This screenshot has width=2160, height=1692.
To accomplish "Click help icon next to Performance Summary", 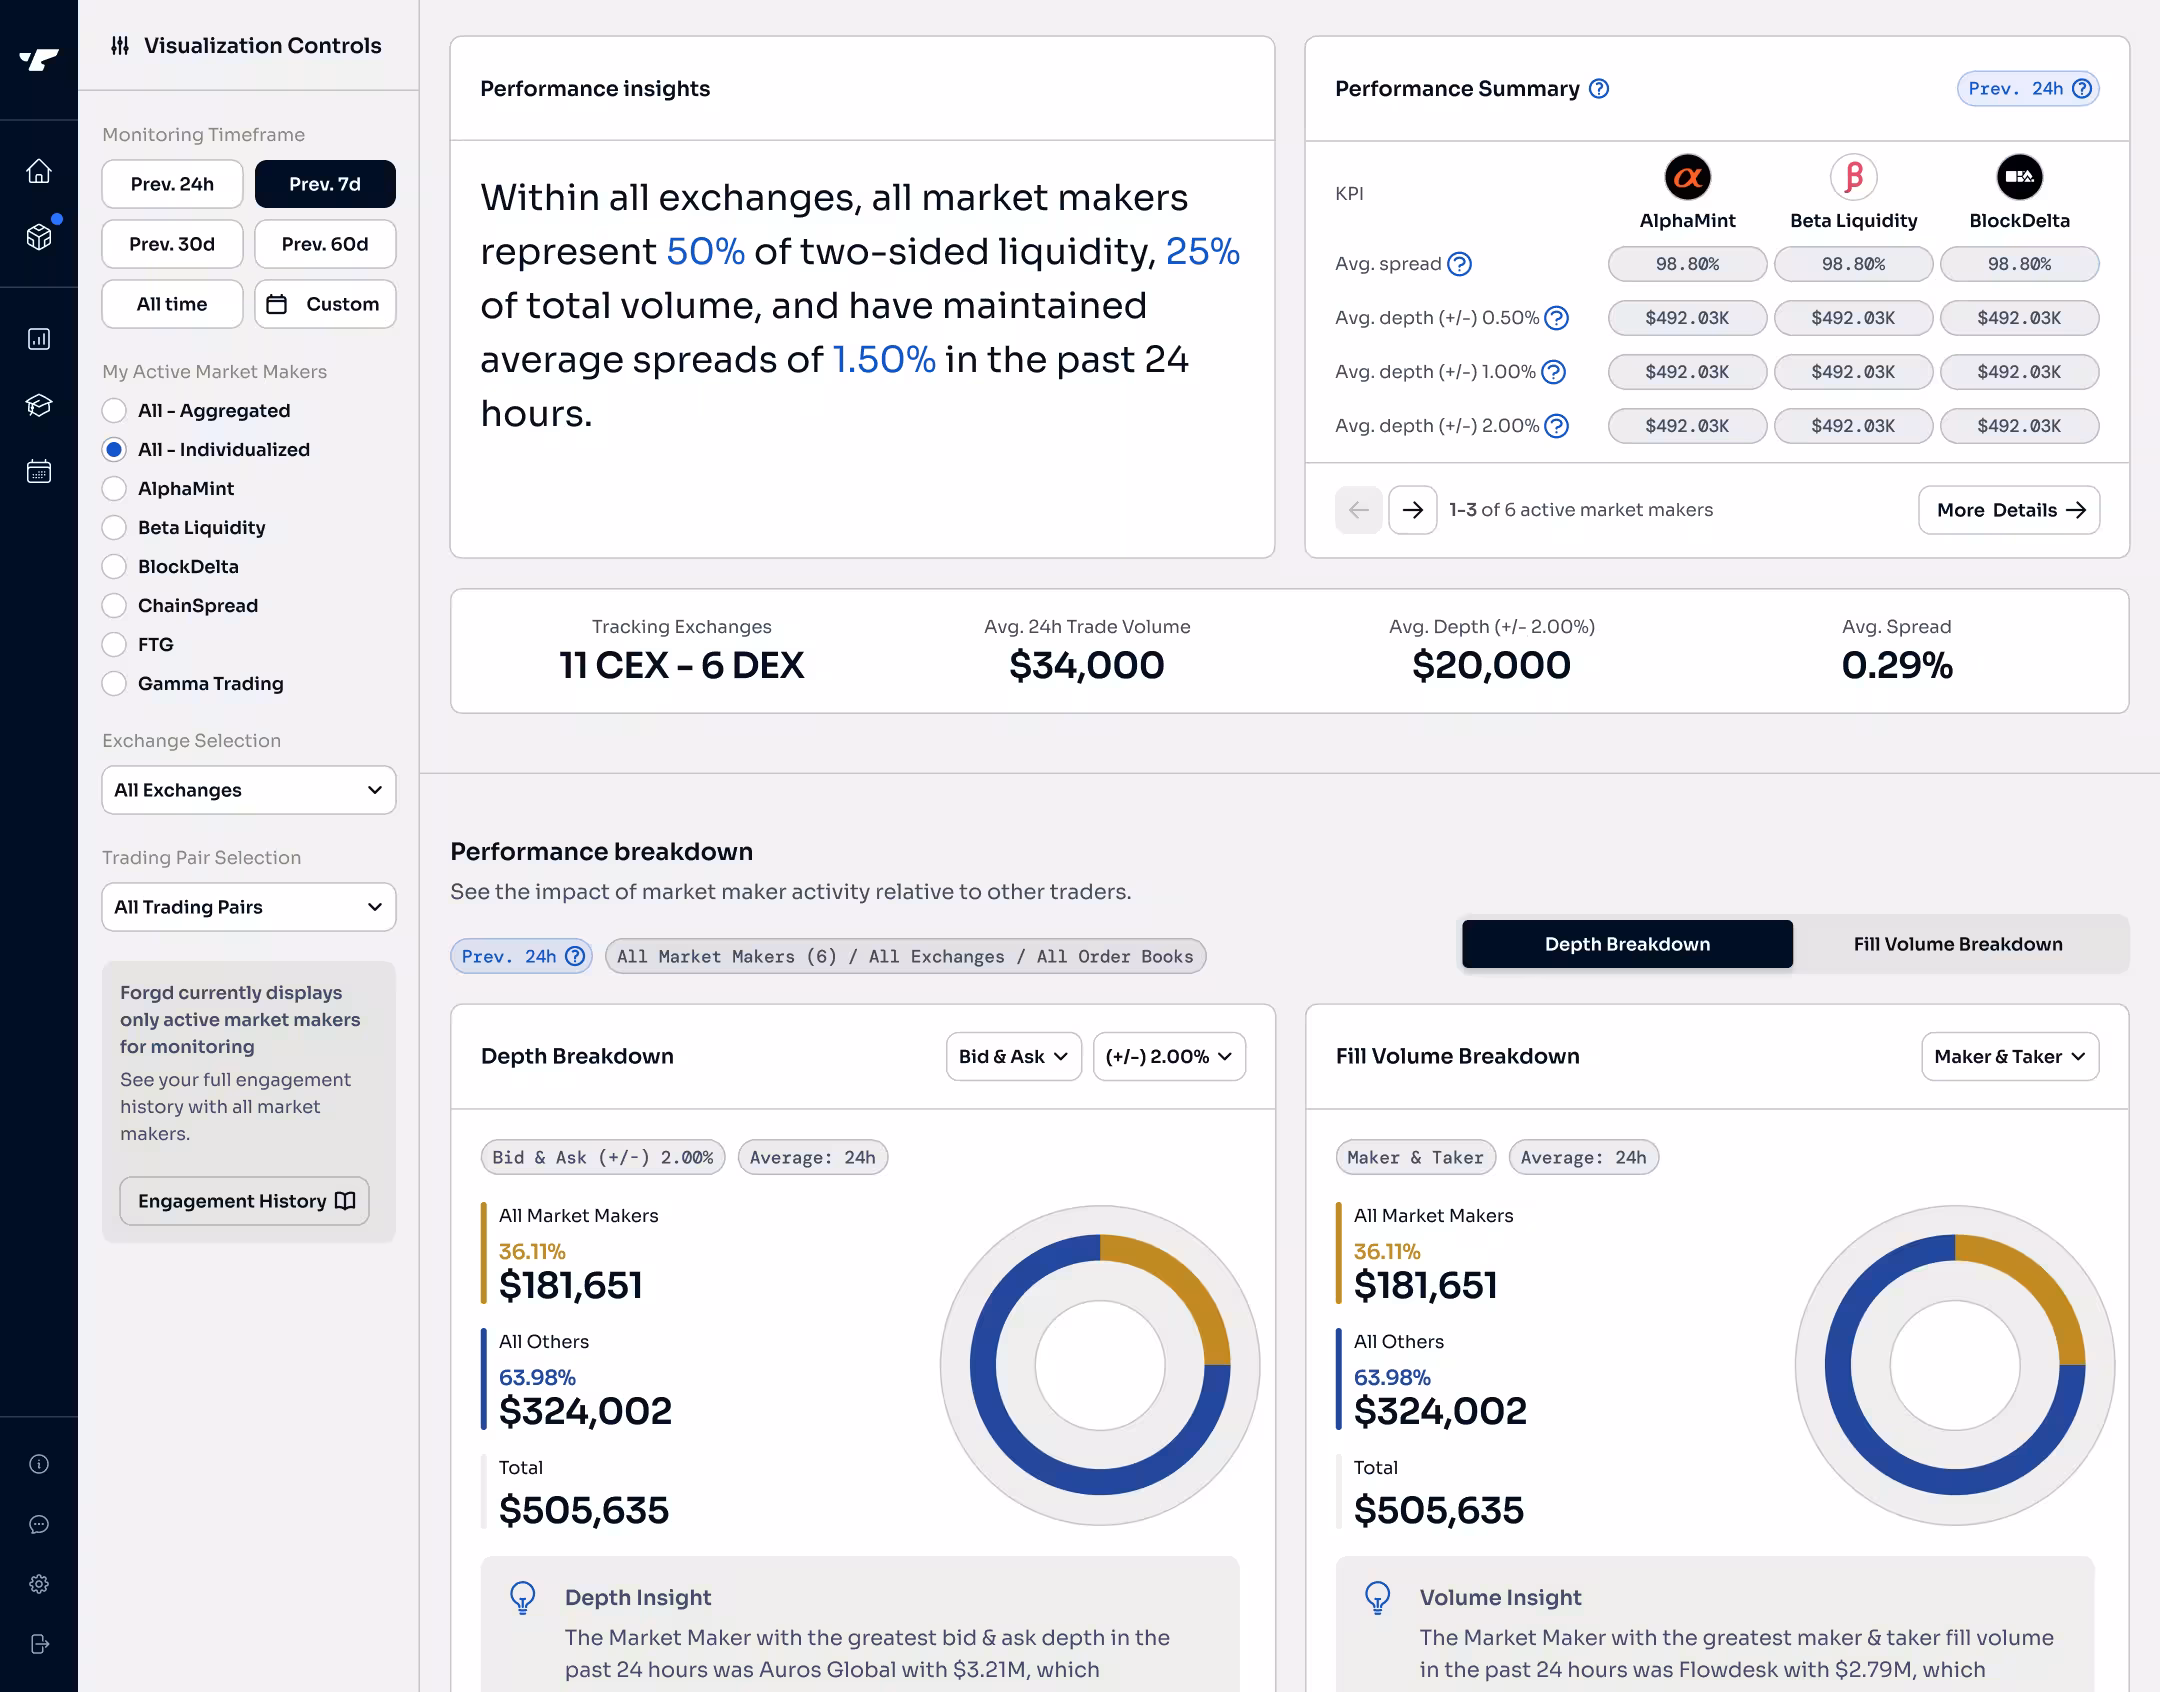I will coord(1599,89).
